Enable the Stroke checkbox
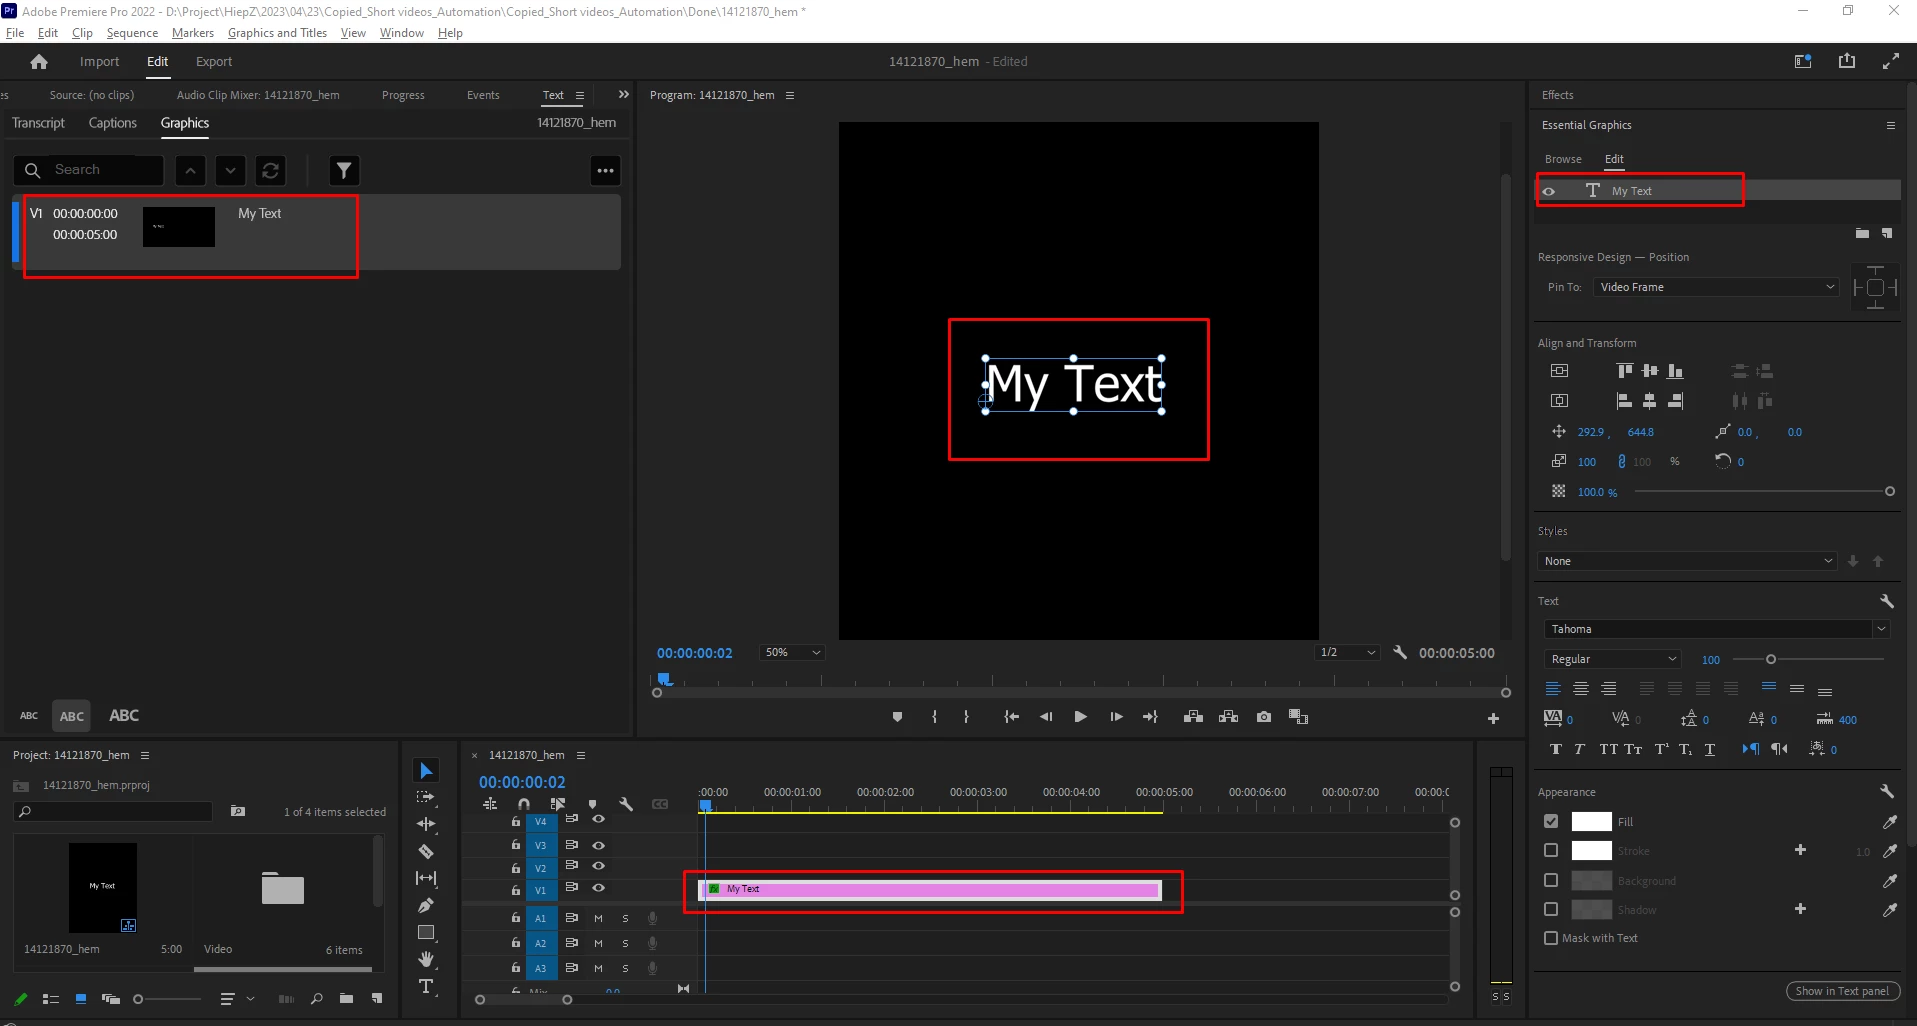 1551,850
